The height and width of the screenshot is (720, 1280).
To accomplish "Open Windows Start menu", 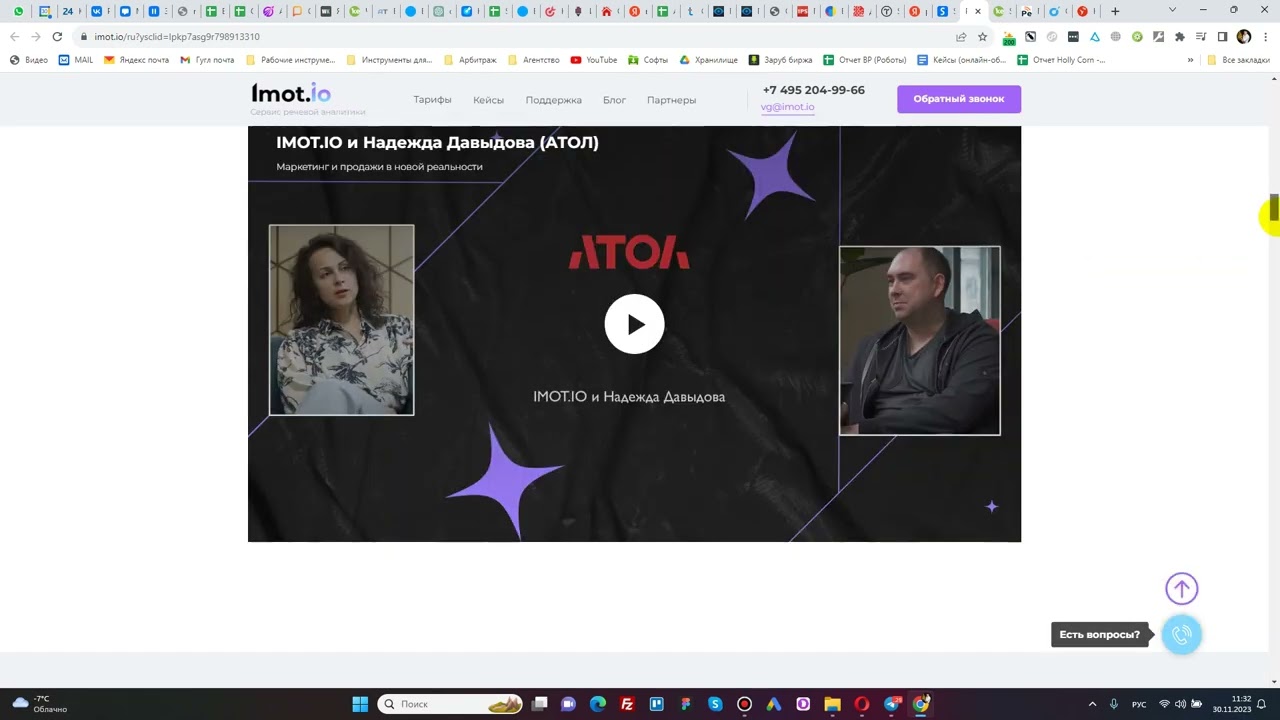I will [360, 704].
